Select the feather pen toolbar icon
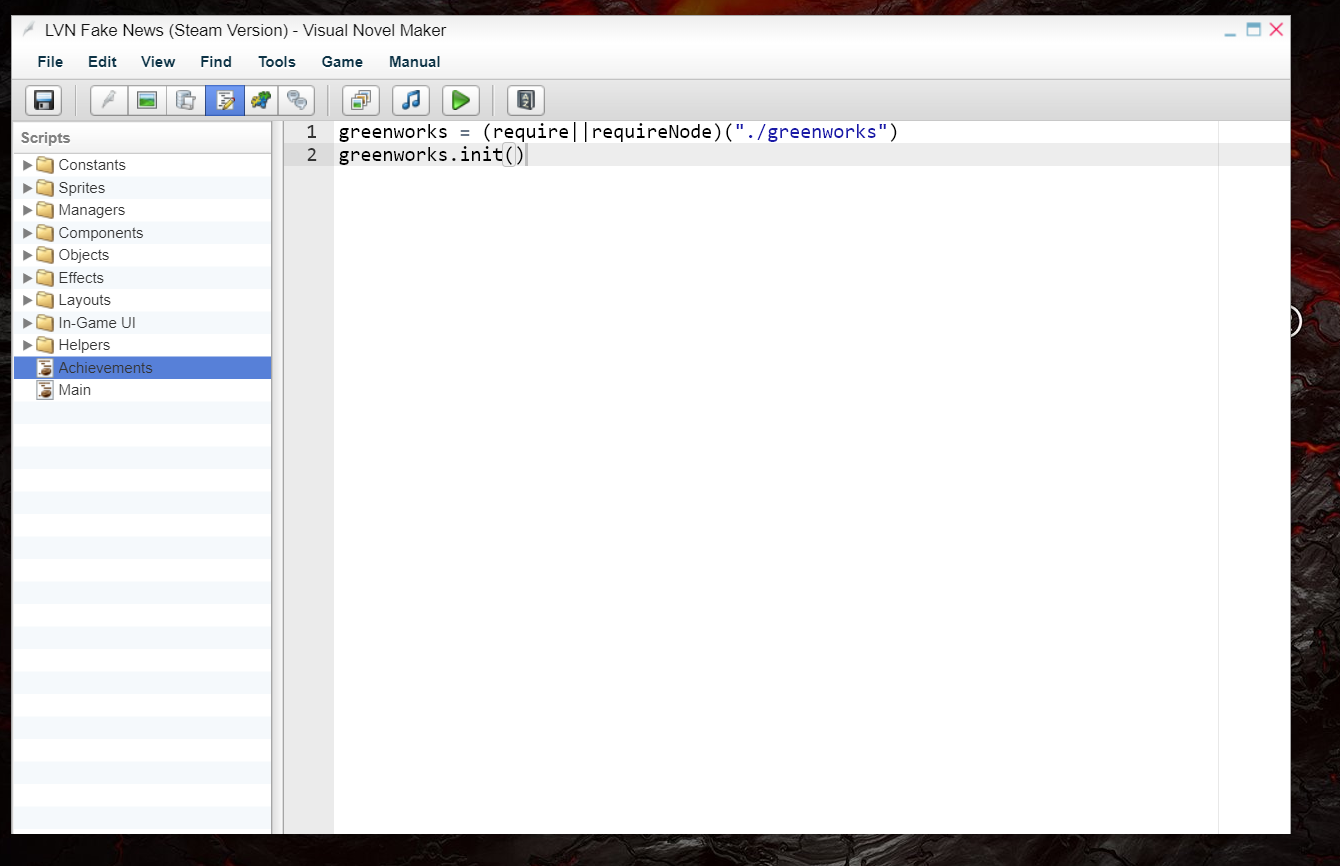Image resolution: width=1340 pixels, height=866 pixels. 109,100
